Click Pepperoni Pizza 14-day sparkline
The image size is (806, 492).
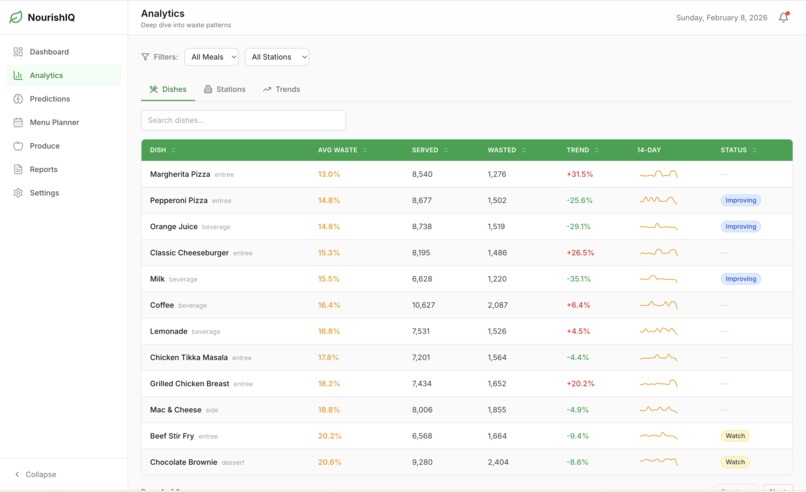658,200
